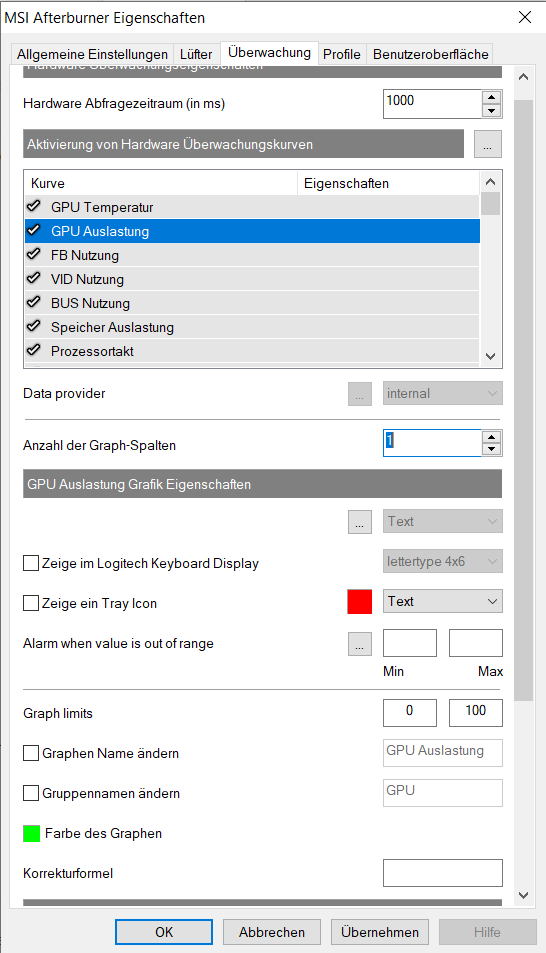Click the GPU Auslastung graph name field
546x953 pixels.
443,753
